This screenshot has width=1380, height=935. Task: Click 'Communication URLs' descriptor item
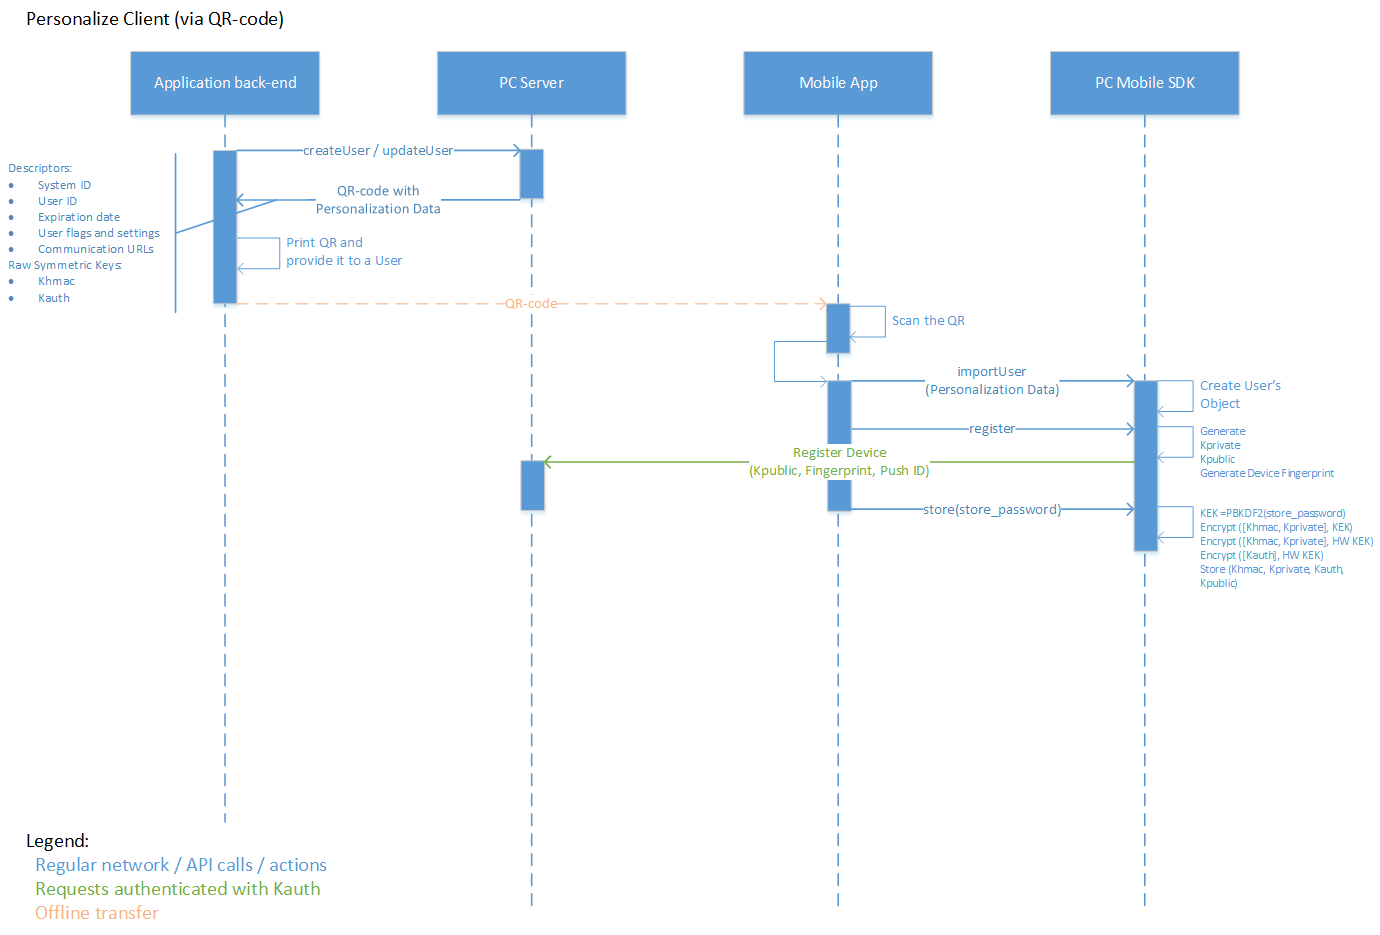pyautogui.click(x=96, y=250)
